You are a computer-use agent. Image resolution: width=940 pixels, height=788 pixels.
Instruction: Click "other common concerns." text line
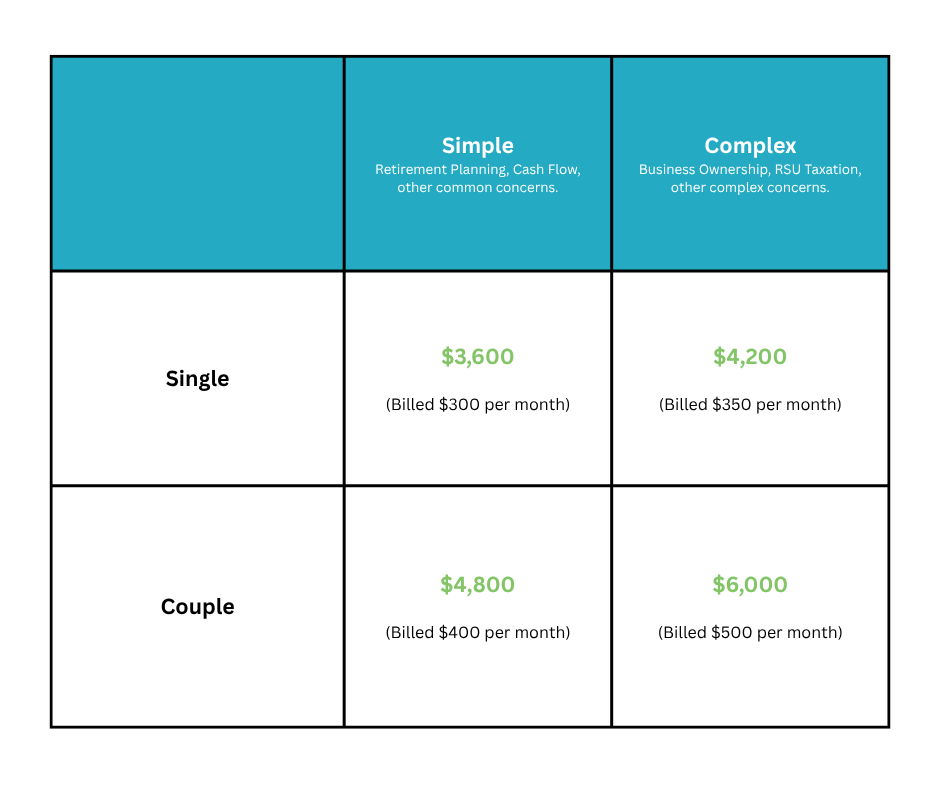pyautogui.click(x=477, y=188)
